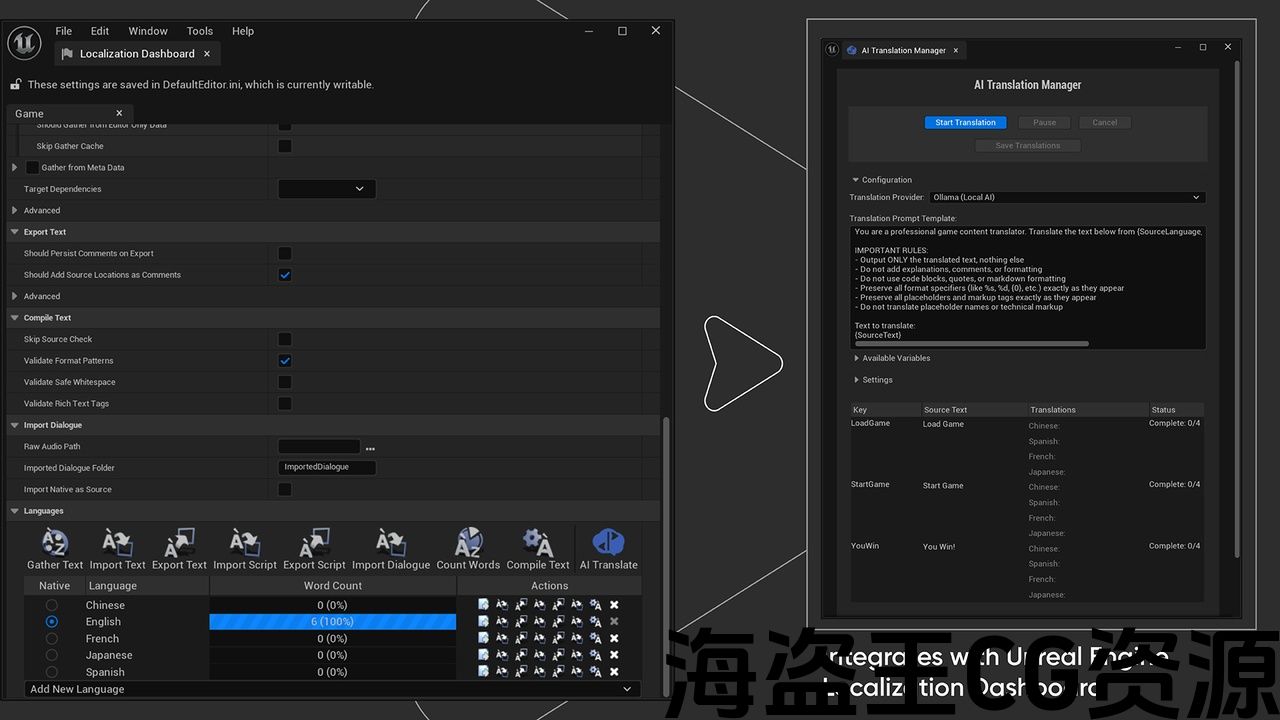Open the File menu

(64, 31)
